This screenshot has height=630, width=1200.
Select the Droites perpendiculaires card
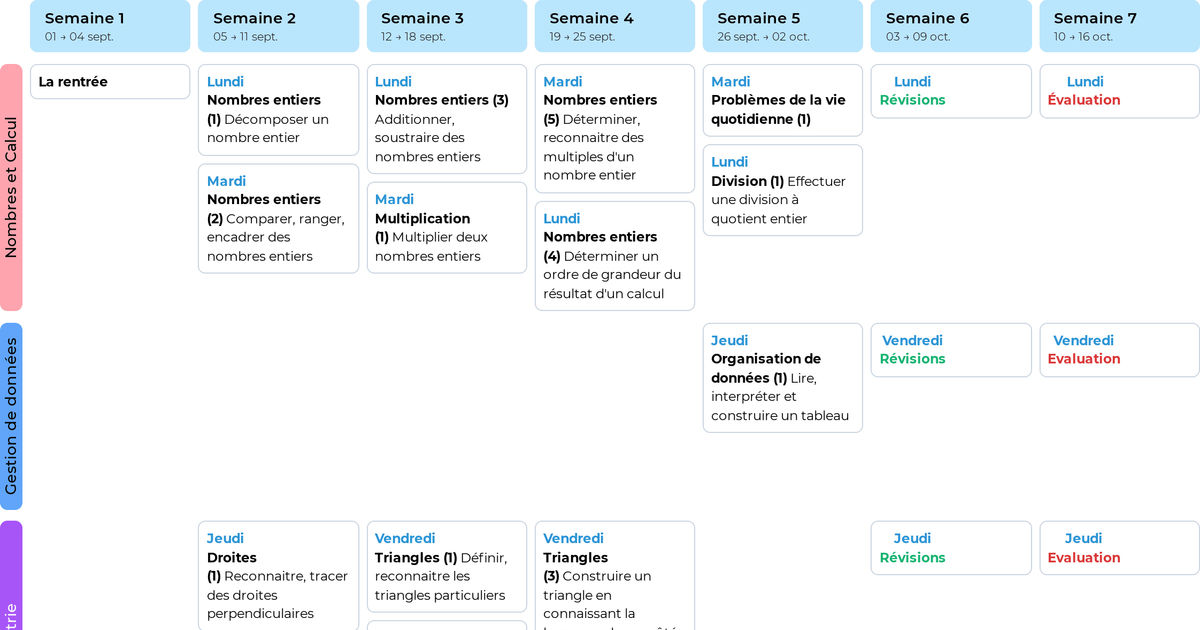click(x=278, y=576)
